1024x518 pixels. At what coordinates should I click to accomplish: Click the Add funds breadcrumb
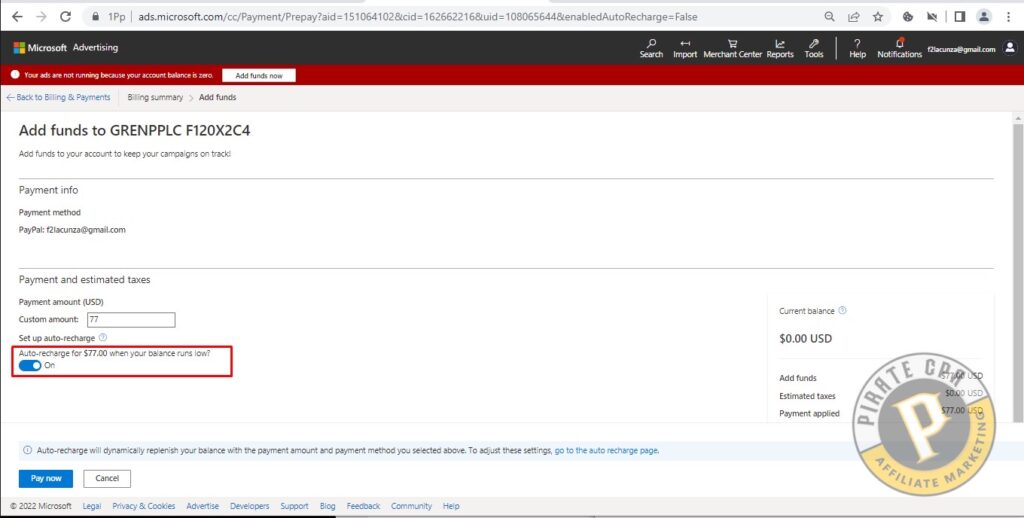(217, 97)
